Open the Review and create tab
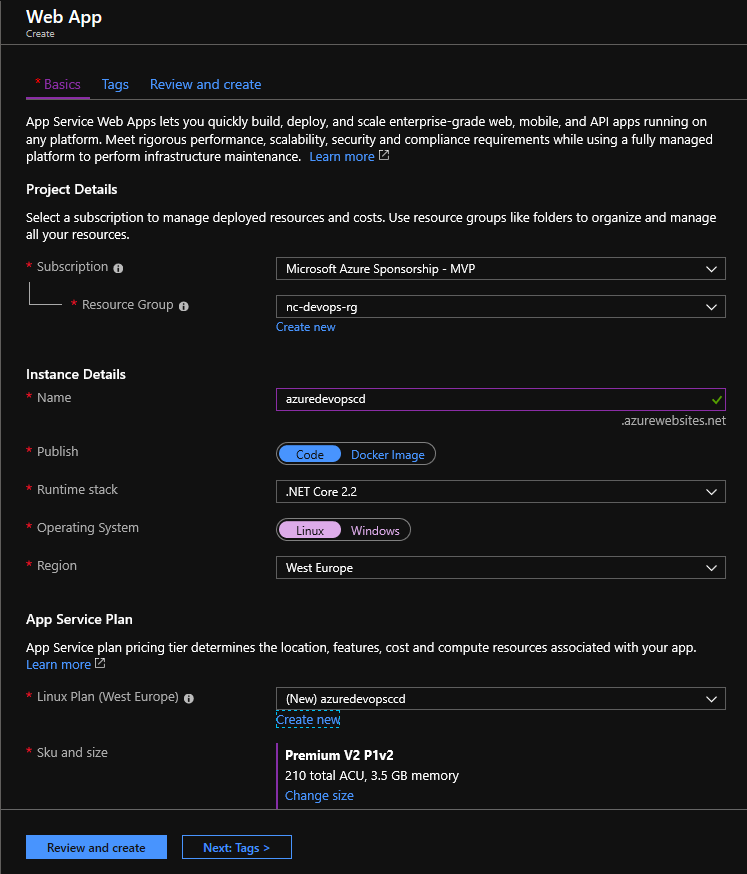The image size is (747, 874). (x=205, y=85)
